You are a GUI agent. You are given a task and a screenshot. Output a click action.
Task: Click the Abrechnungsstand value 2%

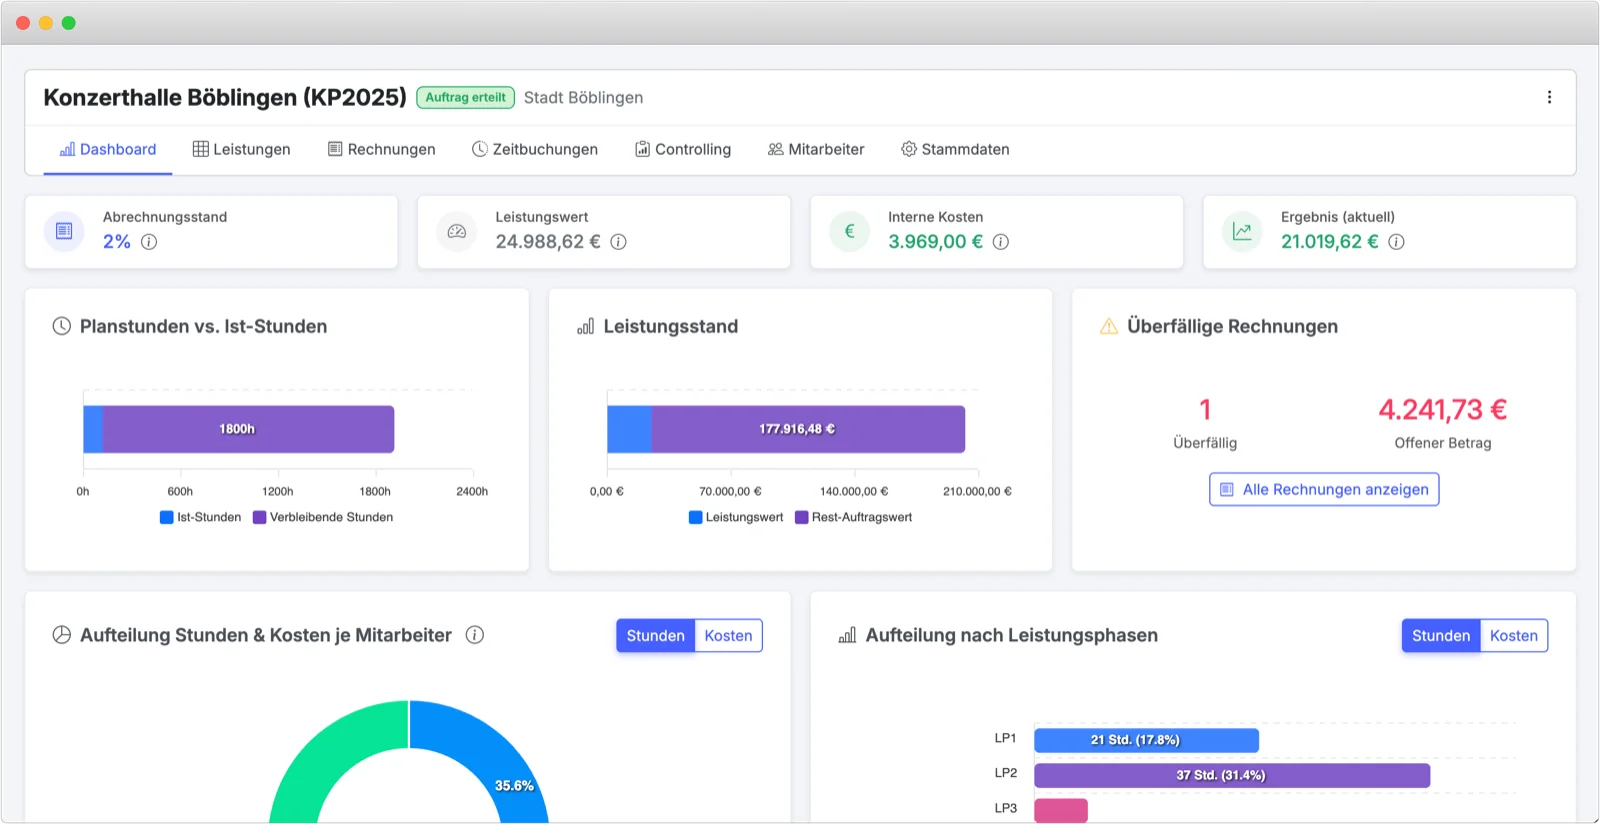pos(117,242)
